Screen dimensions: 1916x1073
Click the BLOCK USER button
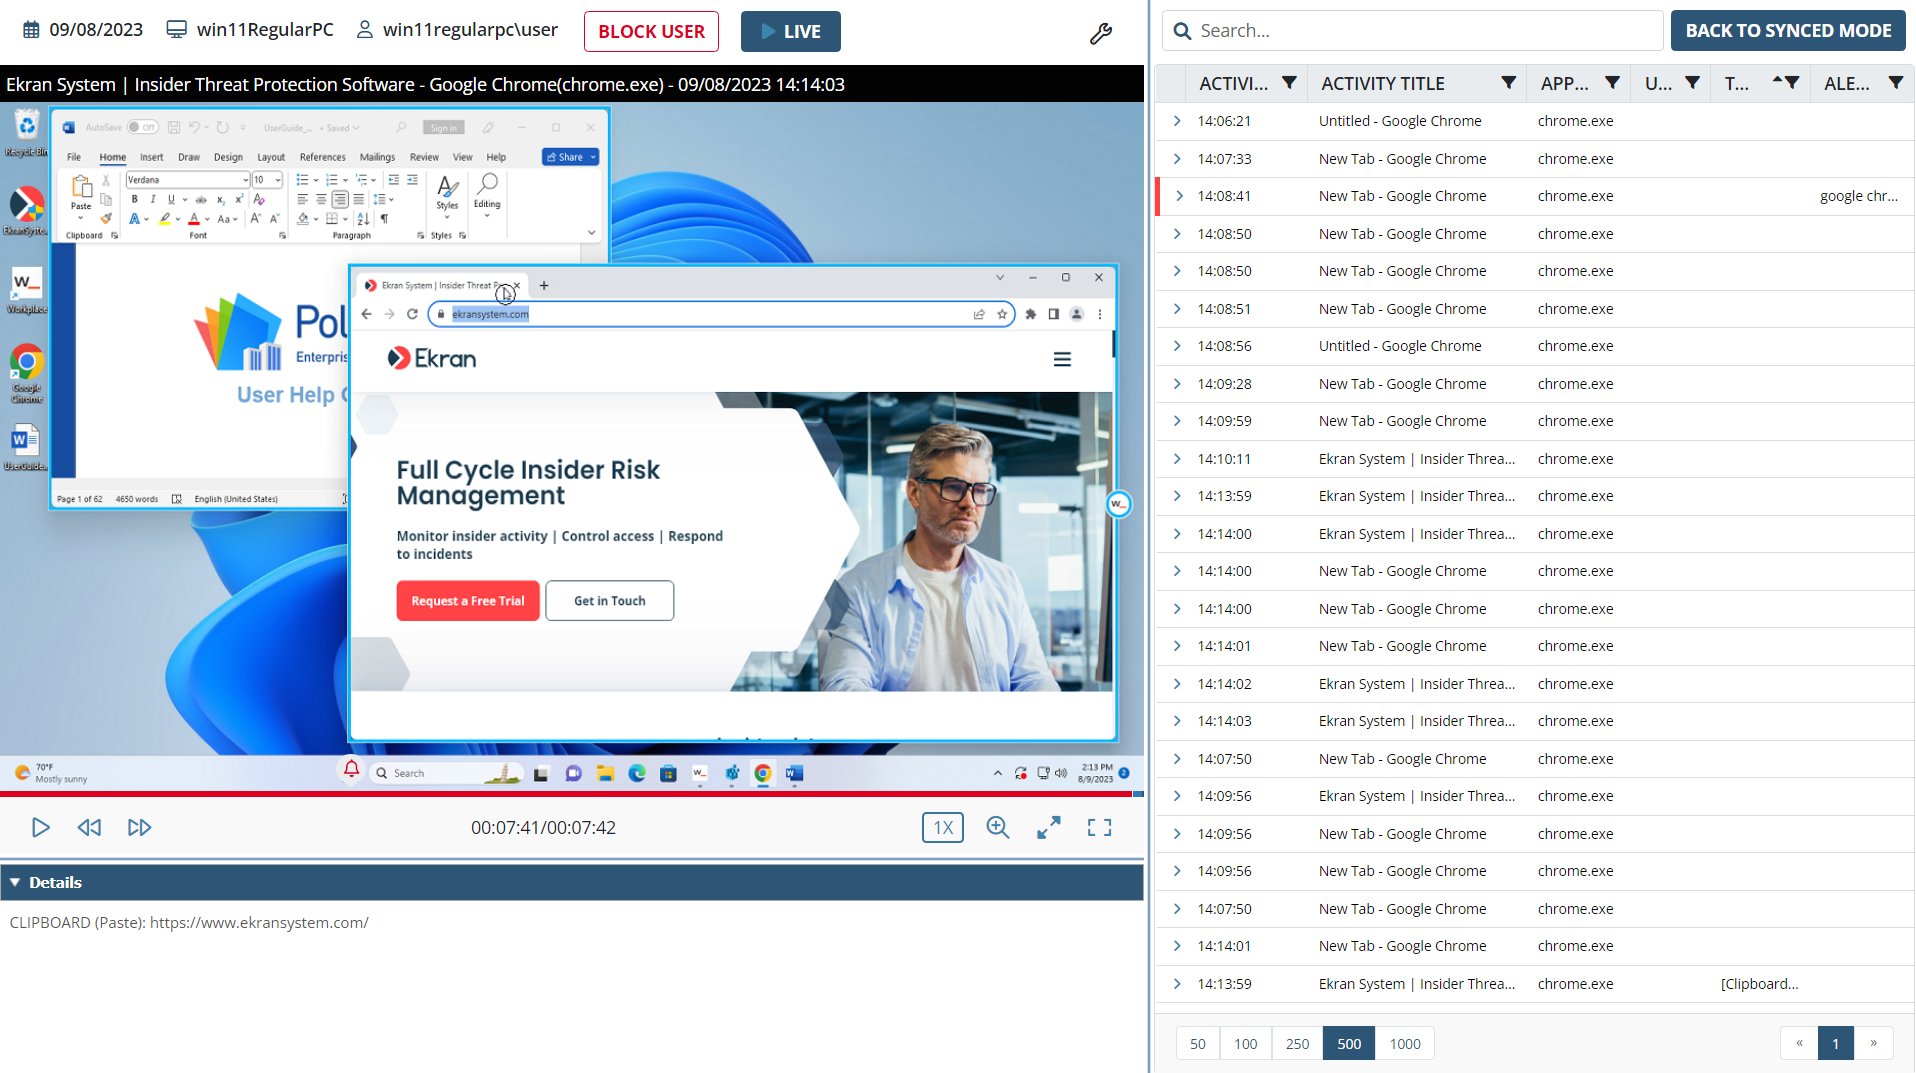(x=651, y=31)
